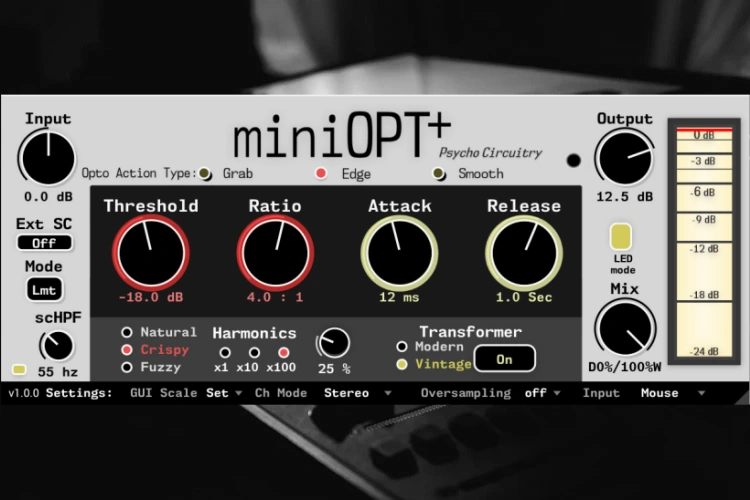The height and width of the screenshot is (500, 750).
Task: Open Oversampling off dropdown
Action: (542, 393)
